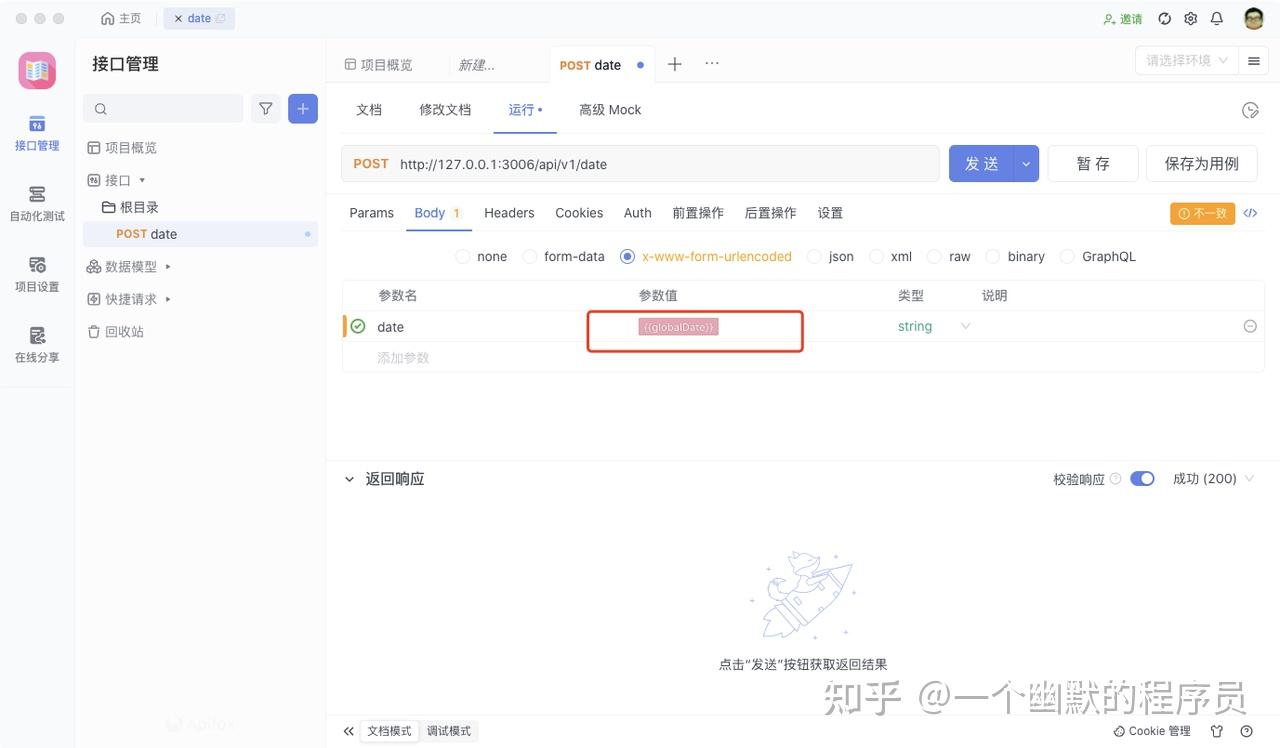This screenshot has width=1280, height=748.
Task: Open the Headers tab
Action: tap(508, 212)
